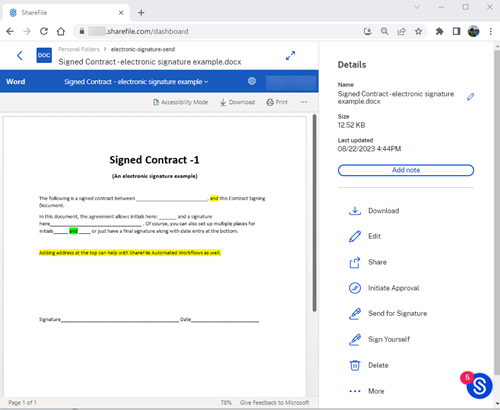
Task: Click the 78% zoom level in status bar
Action: tap(226, 403)
